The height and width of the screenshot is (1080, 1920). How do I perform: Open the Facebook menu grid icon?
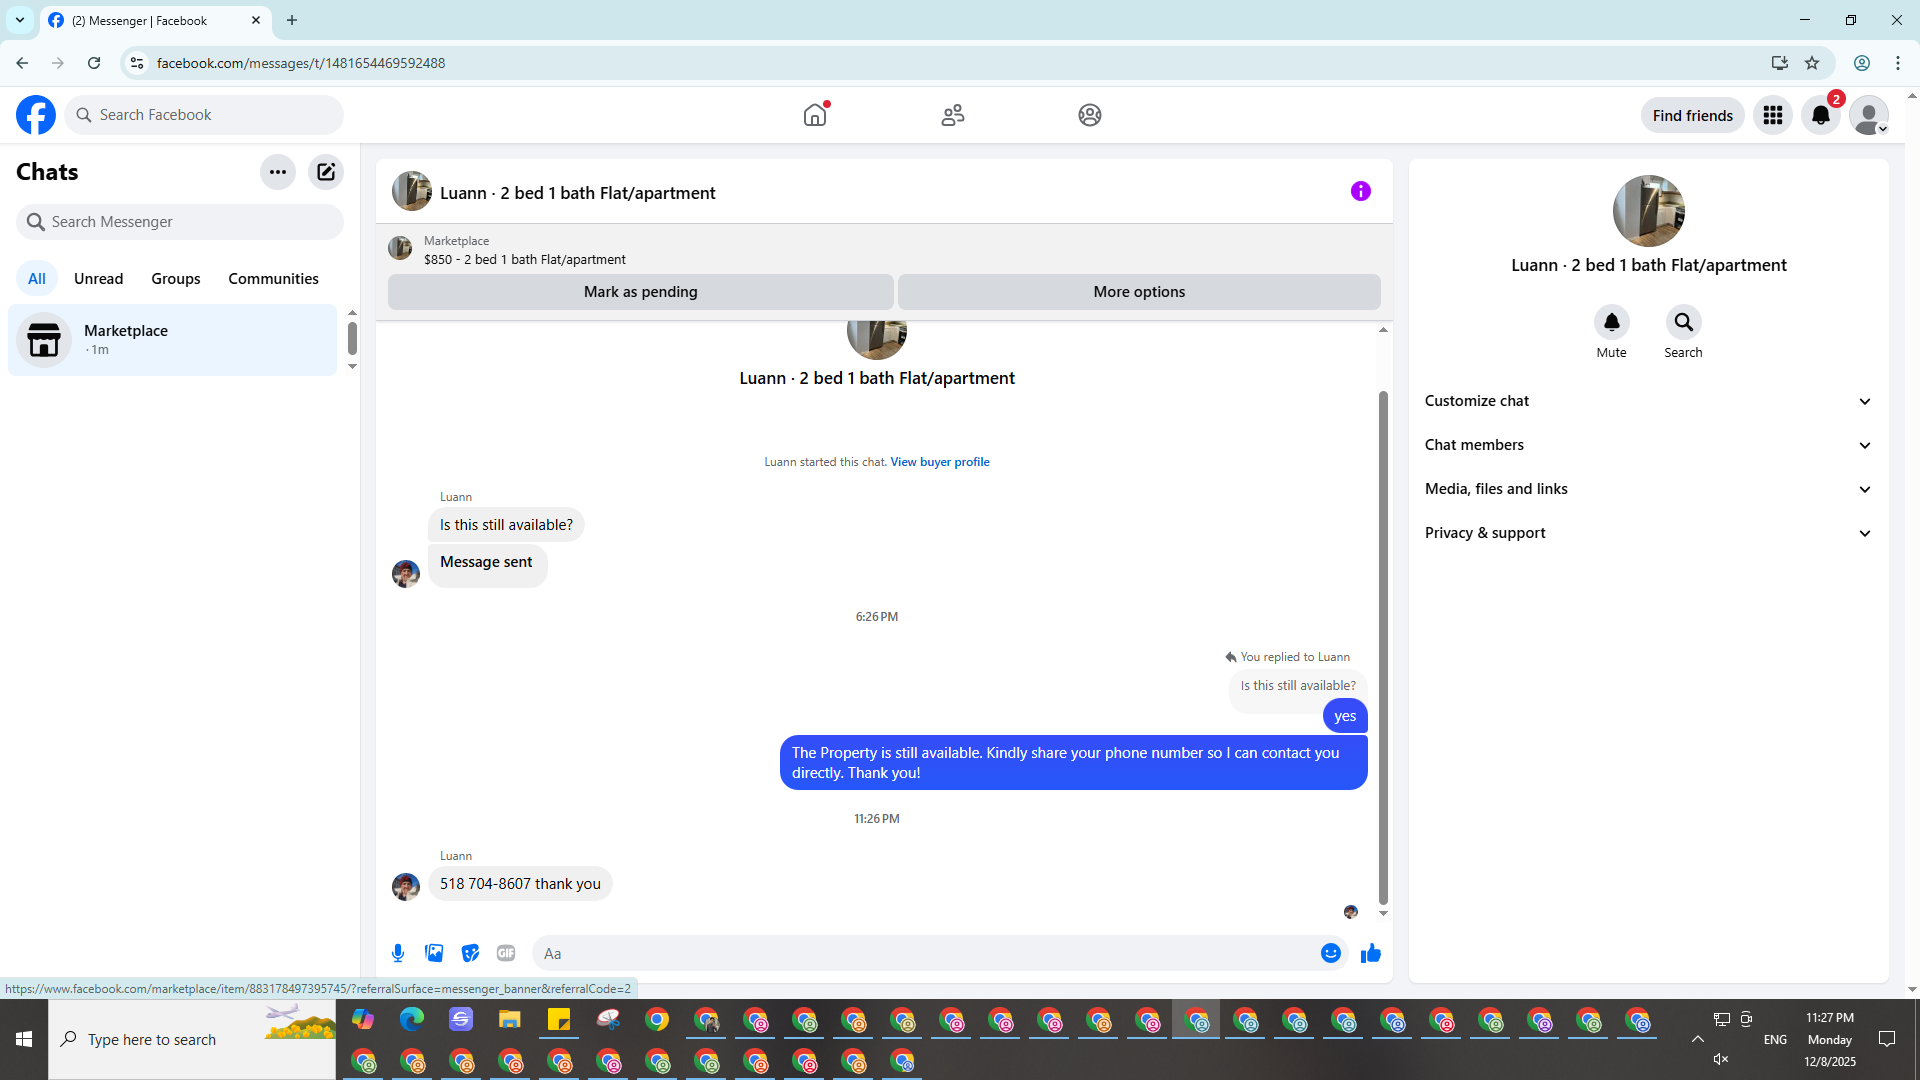pos(1773,115)
